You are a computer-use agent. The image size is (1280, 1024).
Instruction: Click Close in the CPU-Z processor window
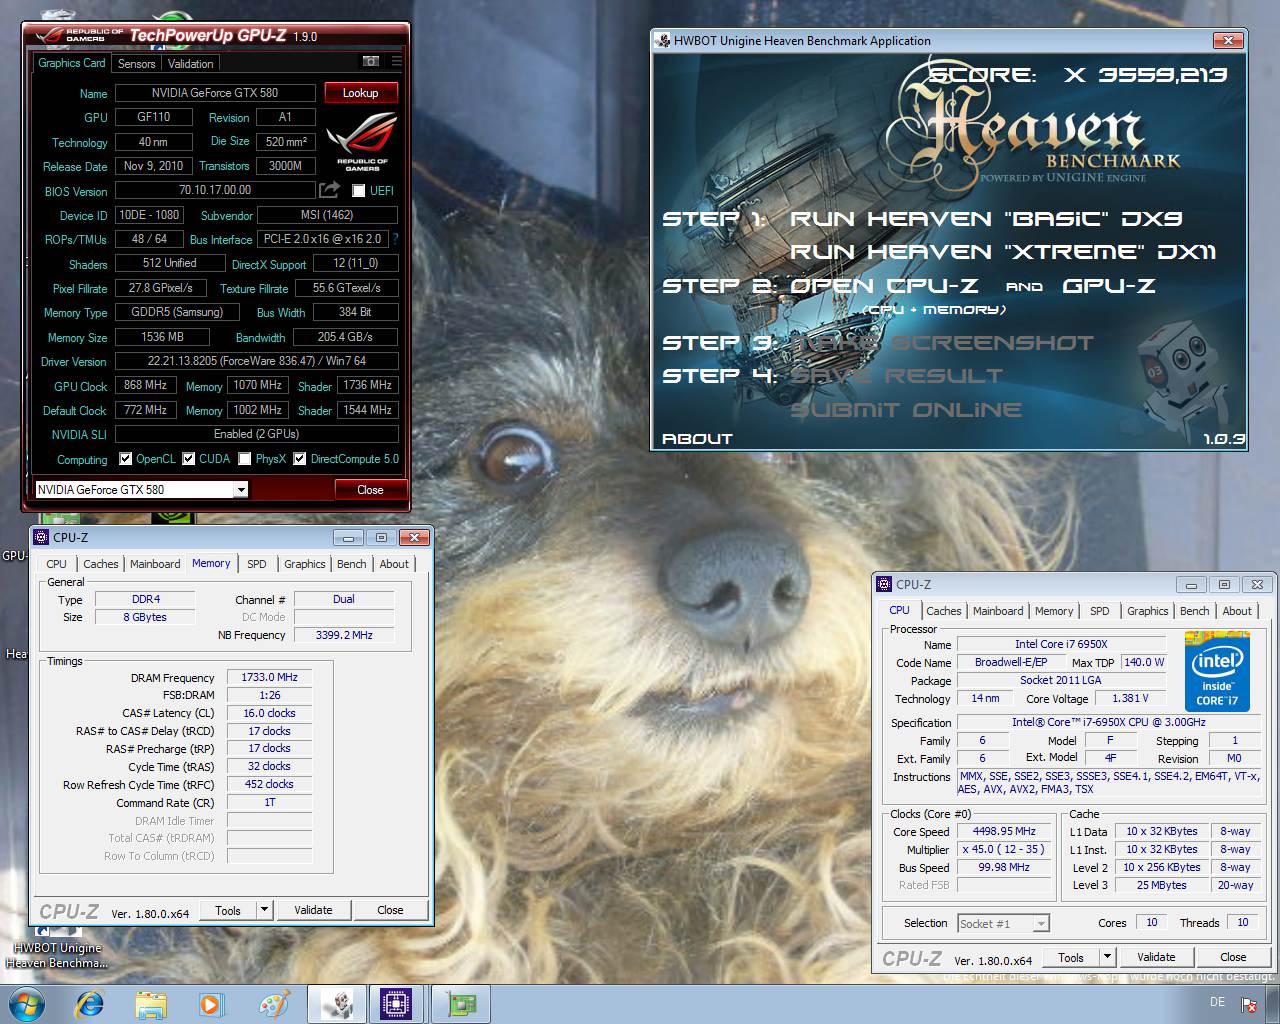pos(1233,957)
